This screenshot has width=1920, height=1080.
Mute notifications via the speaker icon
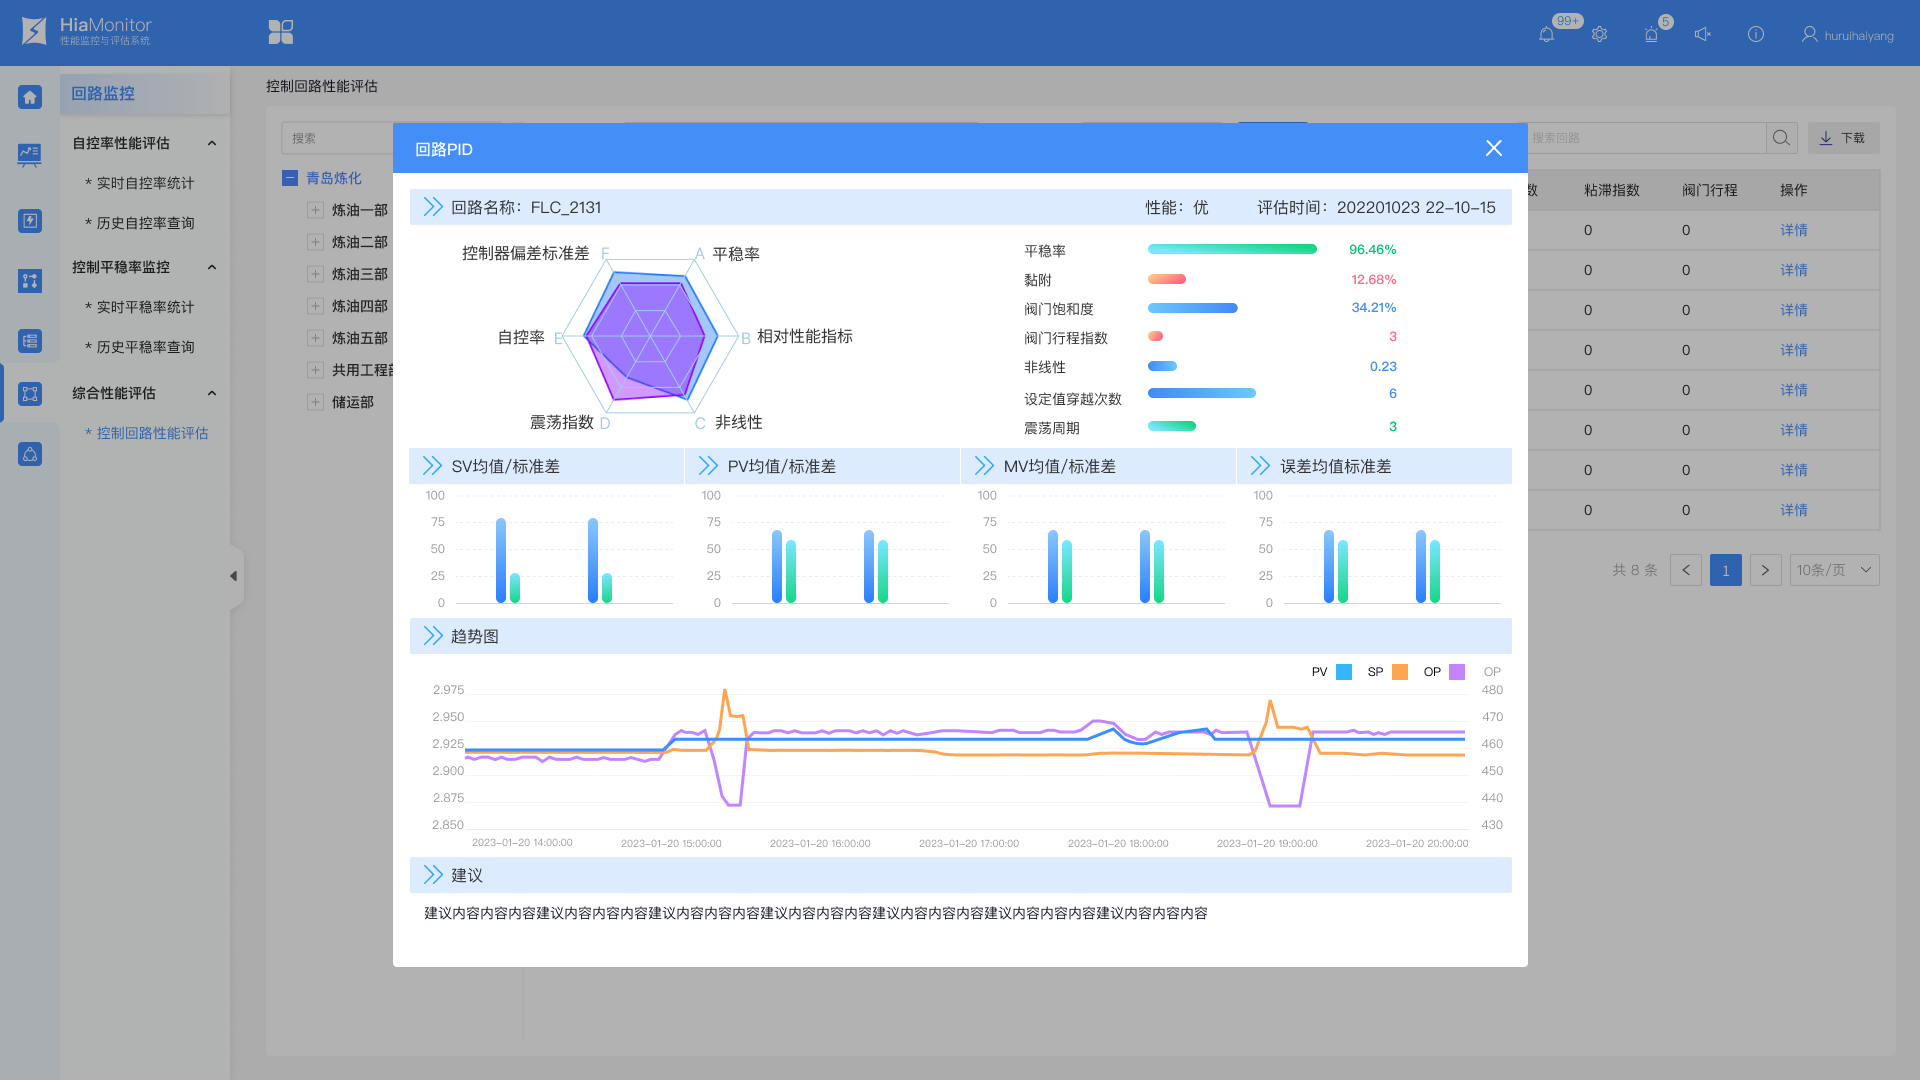click(x=1703, y=33)
